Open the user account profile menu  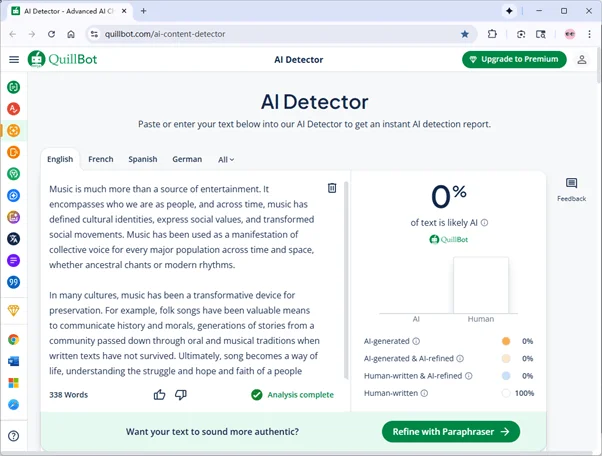(x=582, y=59)
